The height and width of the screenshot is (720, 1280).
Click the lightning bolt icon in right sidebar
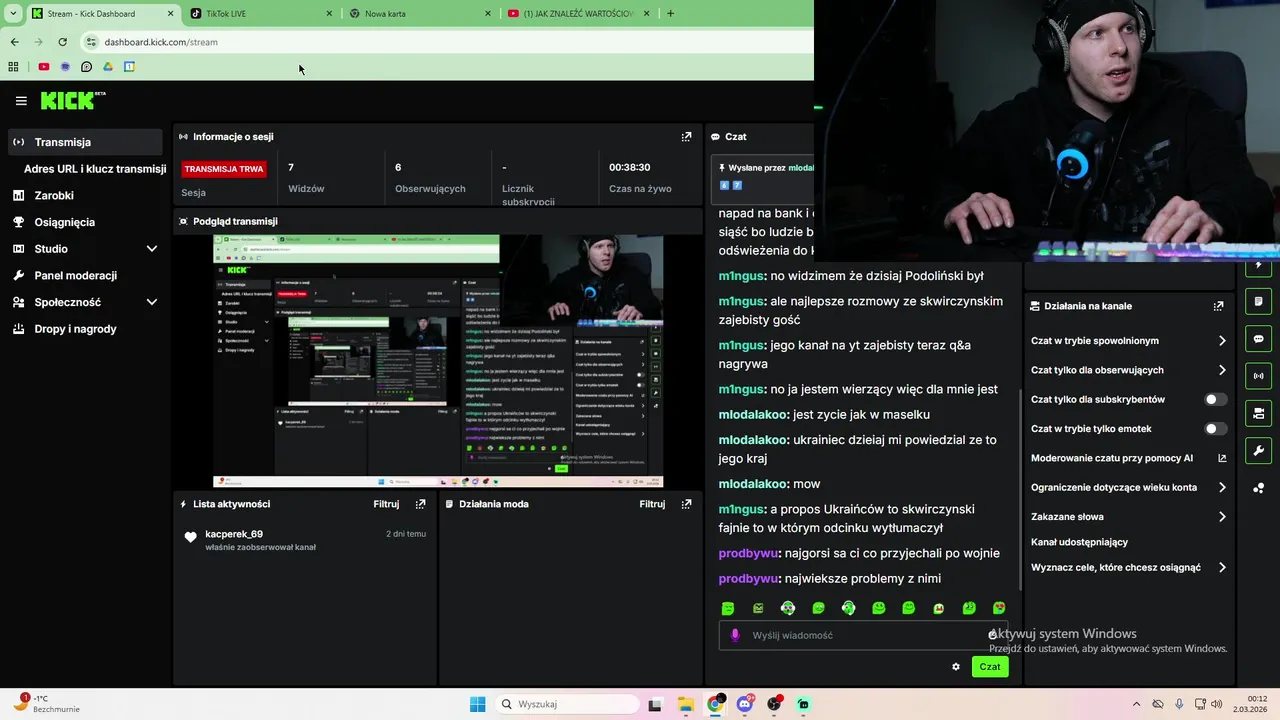[1259, 266]
